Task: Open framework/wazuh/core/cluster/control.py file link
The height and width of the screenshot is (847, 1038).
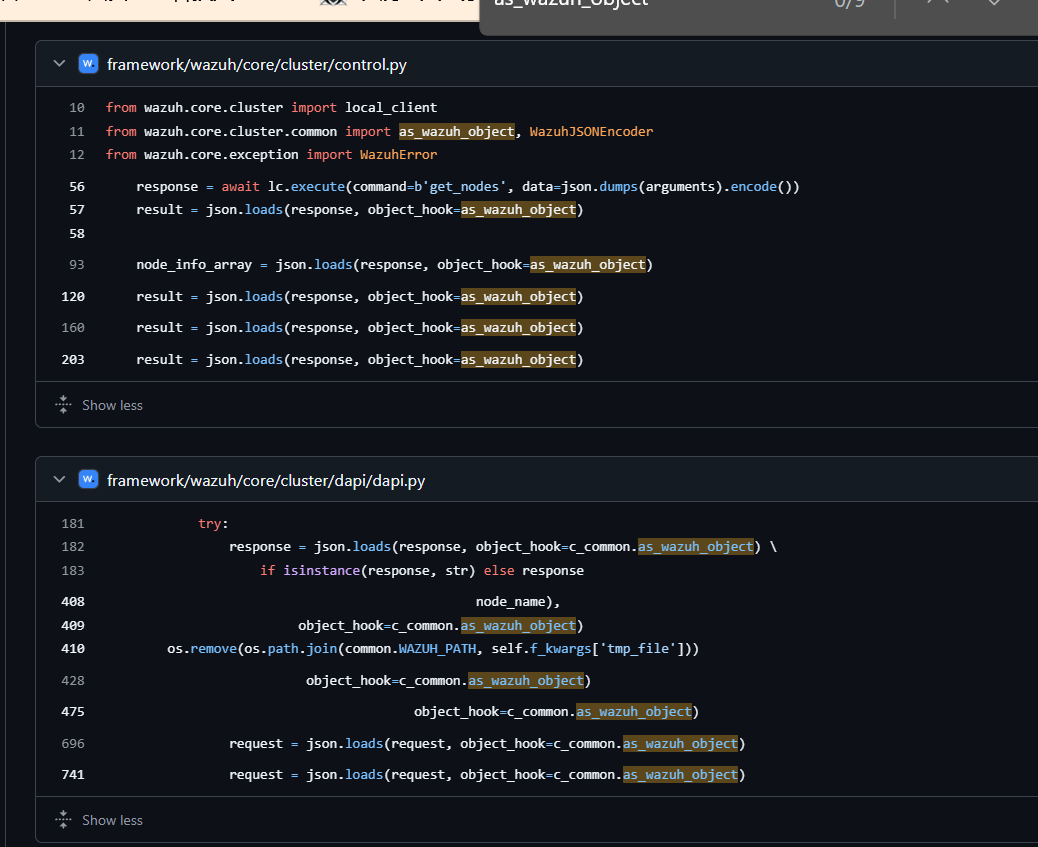Action: pos(257,64)
